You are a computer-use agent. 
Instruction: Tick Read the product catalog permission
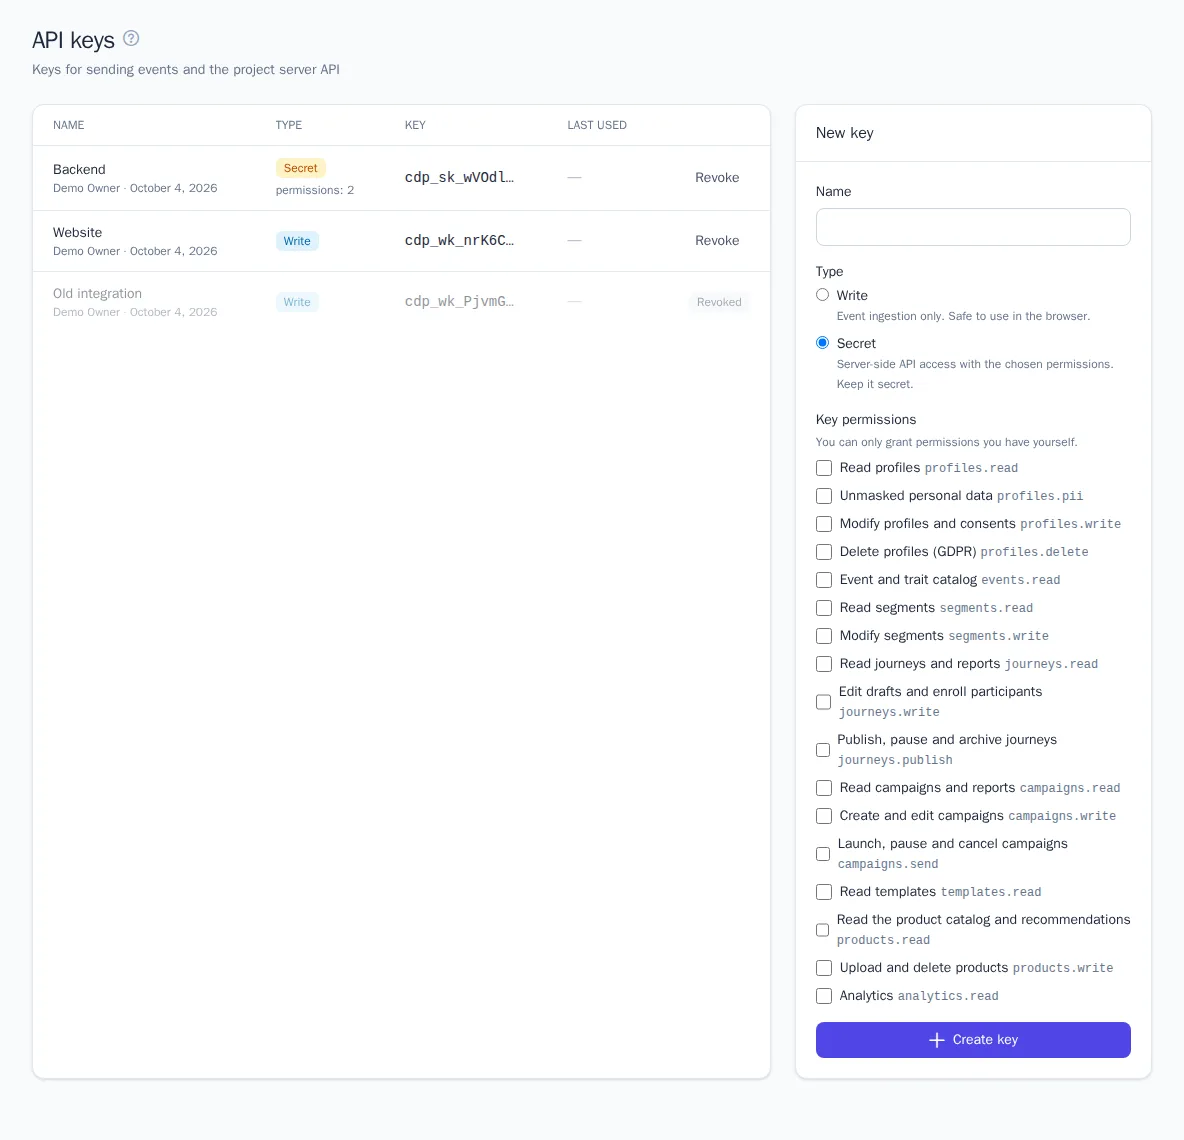(822, 930)
